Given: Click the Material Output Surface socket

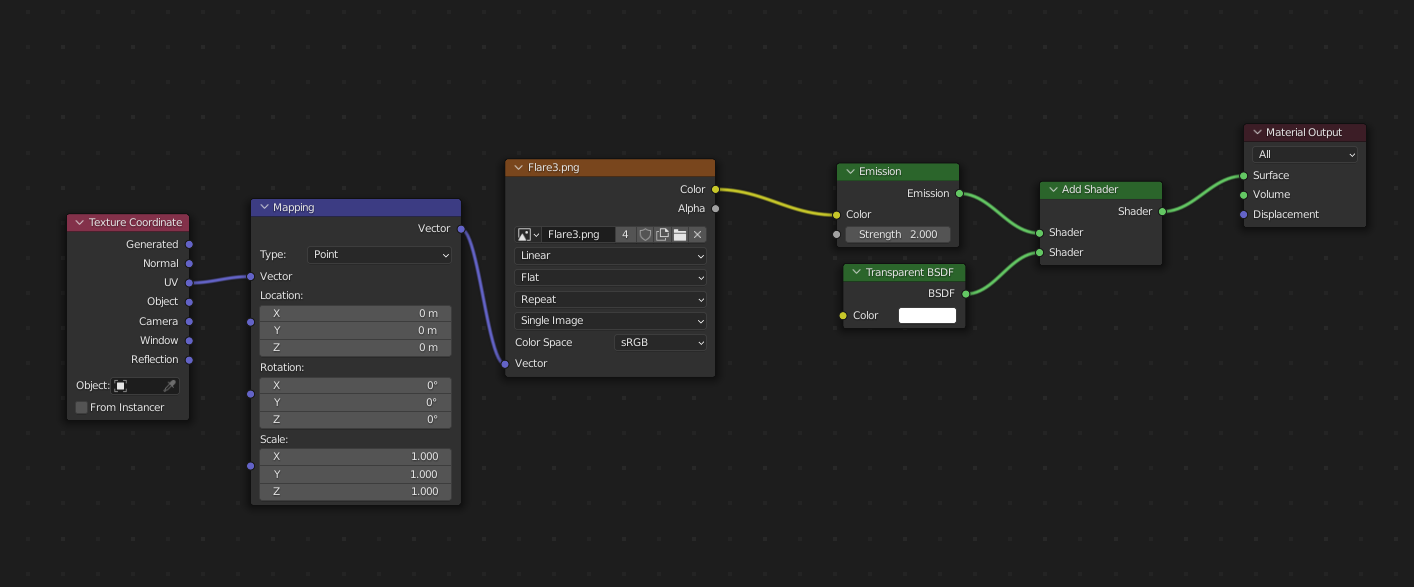Looking at the screenshot, I should (x=1244, y=175).
